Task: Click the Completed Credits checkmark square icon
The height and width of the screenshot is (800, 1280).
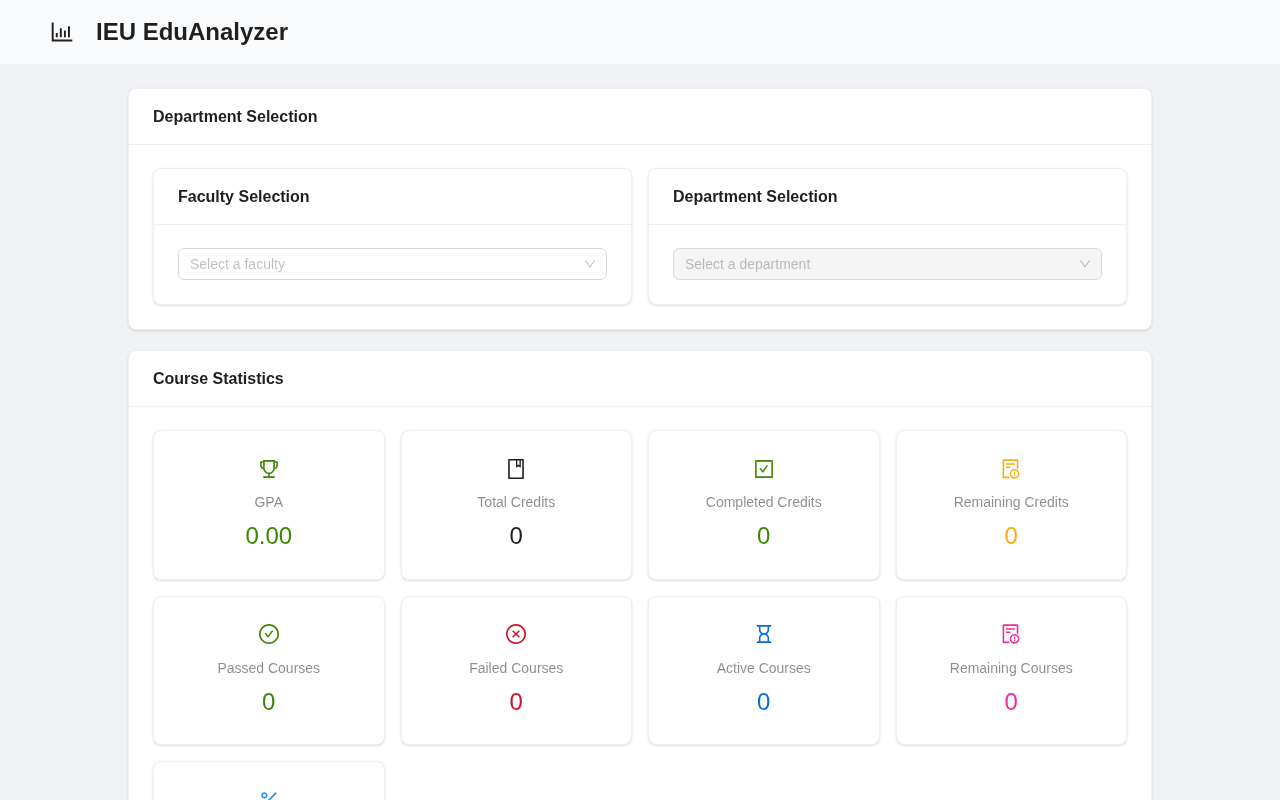Action: point(764,469)
